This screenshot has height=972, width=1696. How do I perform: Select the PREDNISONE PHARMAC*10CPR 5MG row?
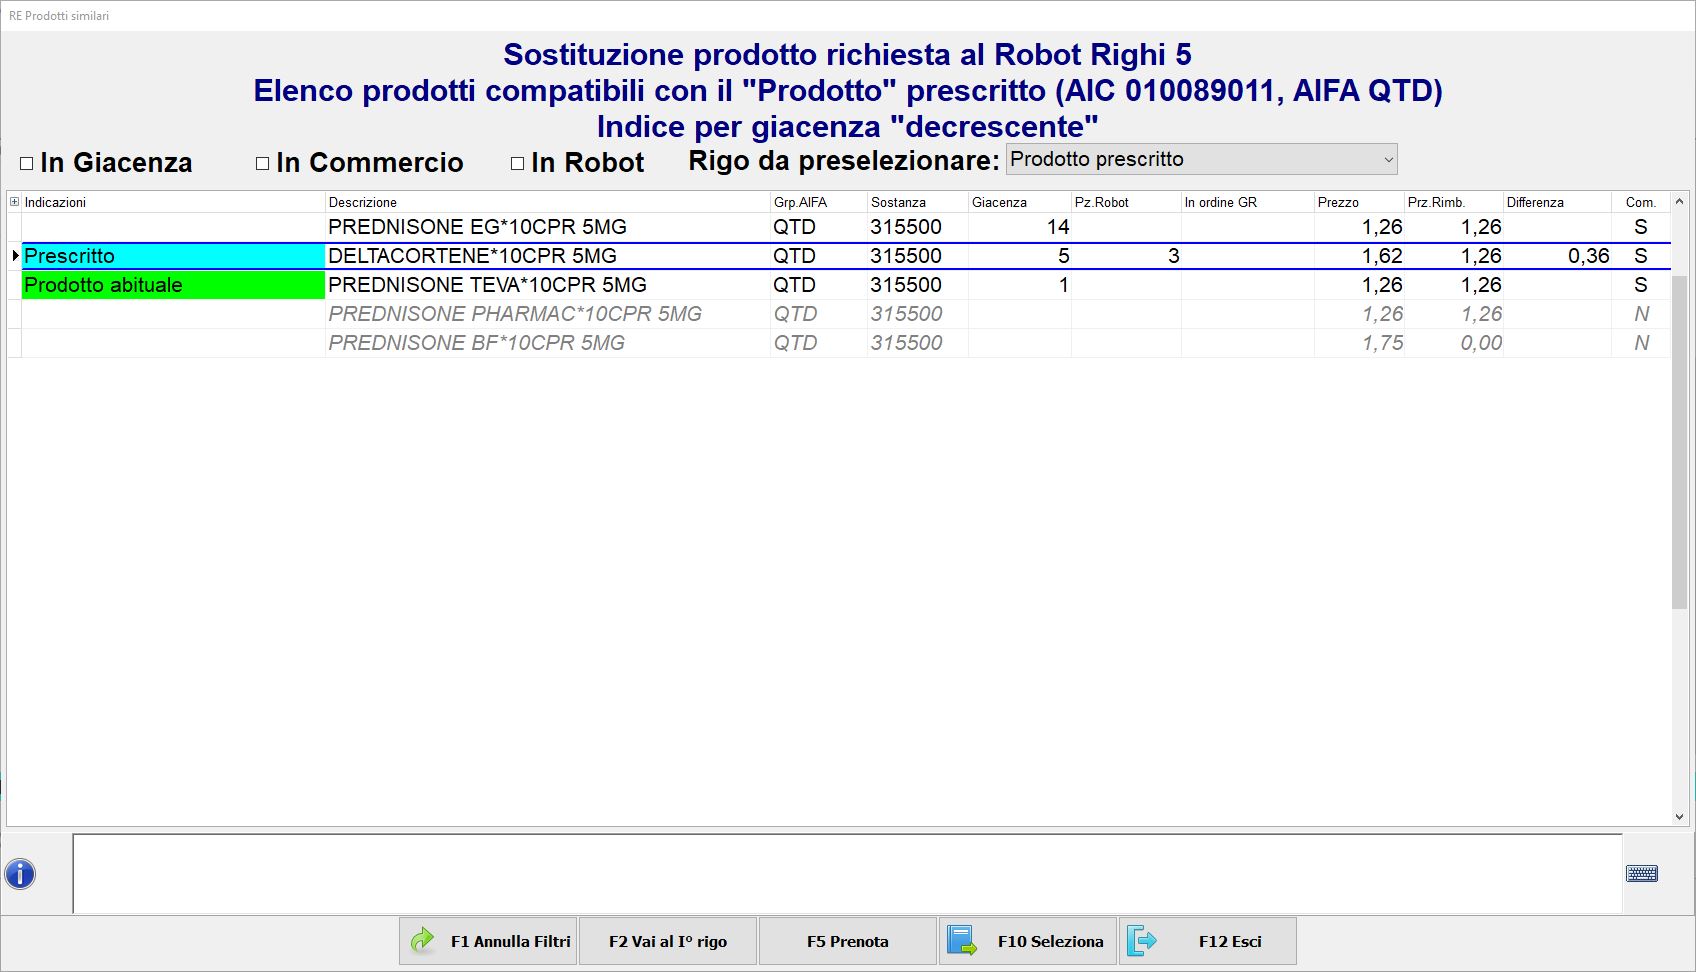click(514, 314)
